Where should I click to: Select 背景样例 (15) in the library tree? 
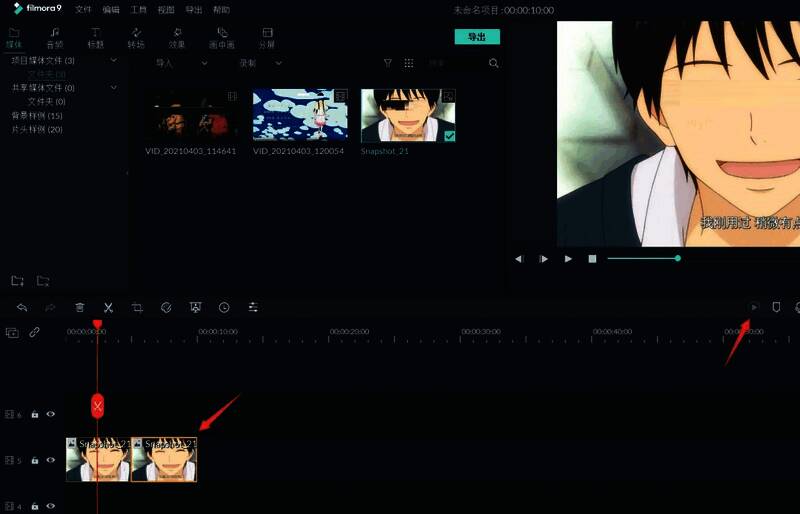37,115
